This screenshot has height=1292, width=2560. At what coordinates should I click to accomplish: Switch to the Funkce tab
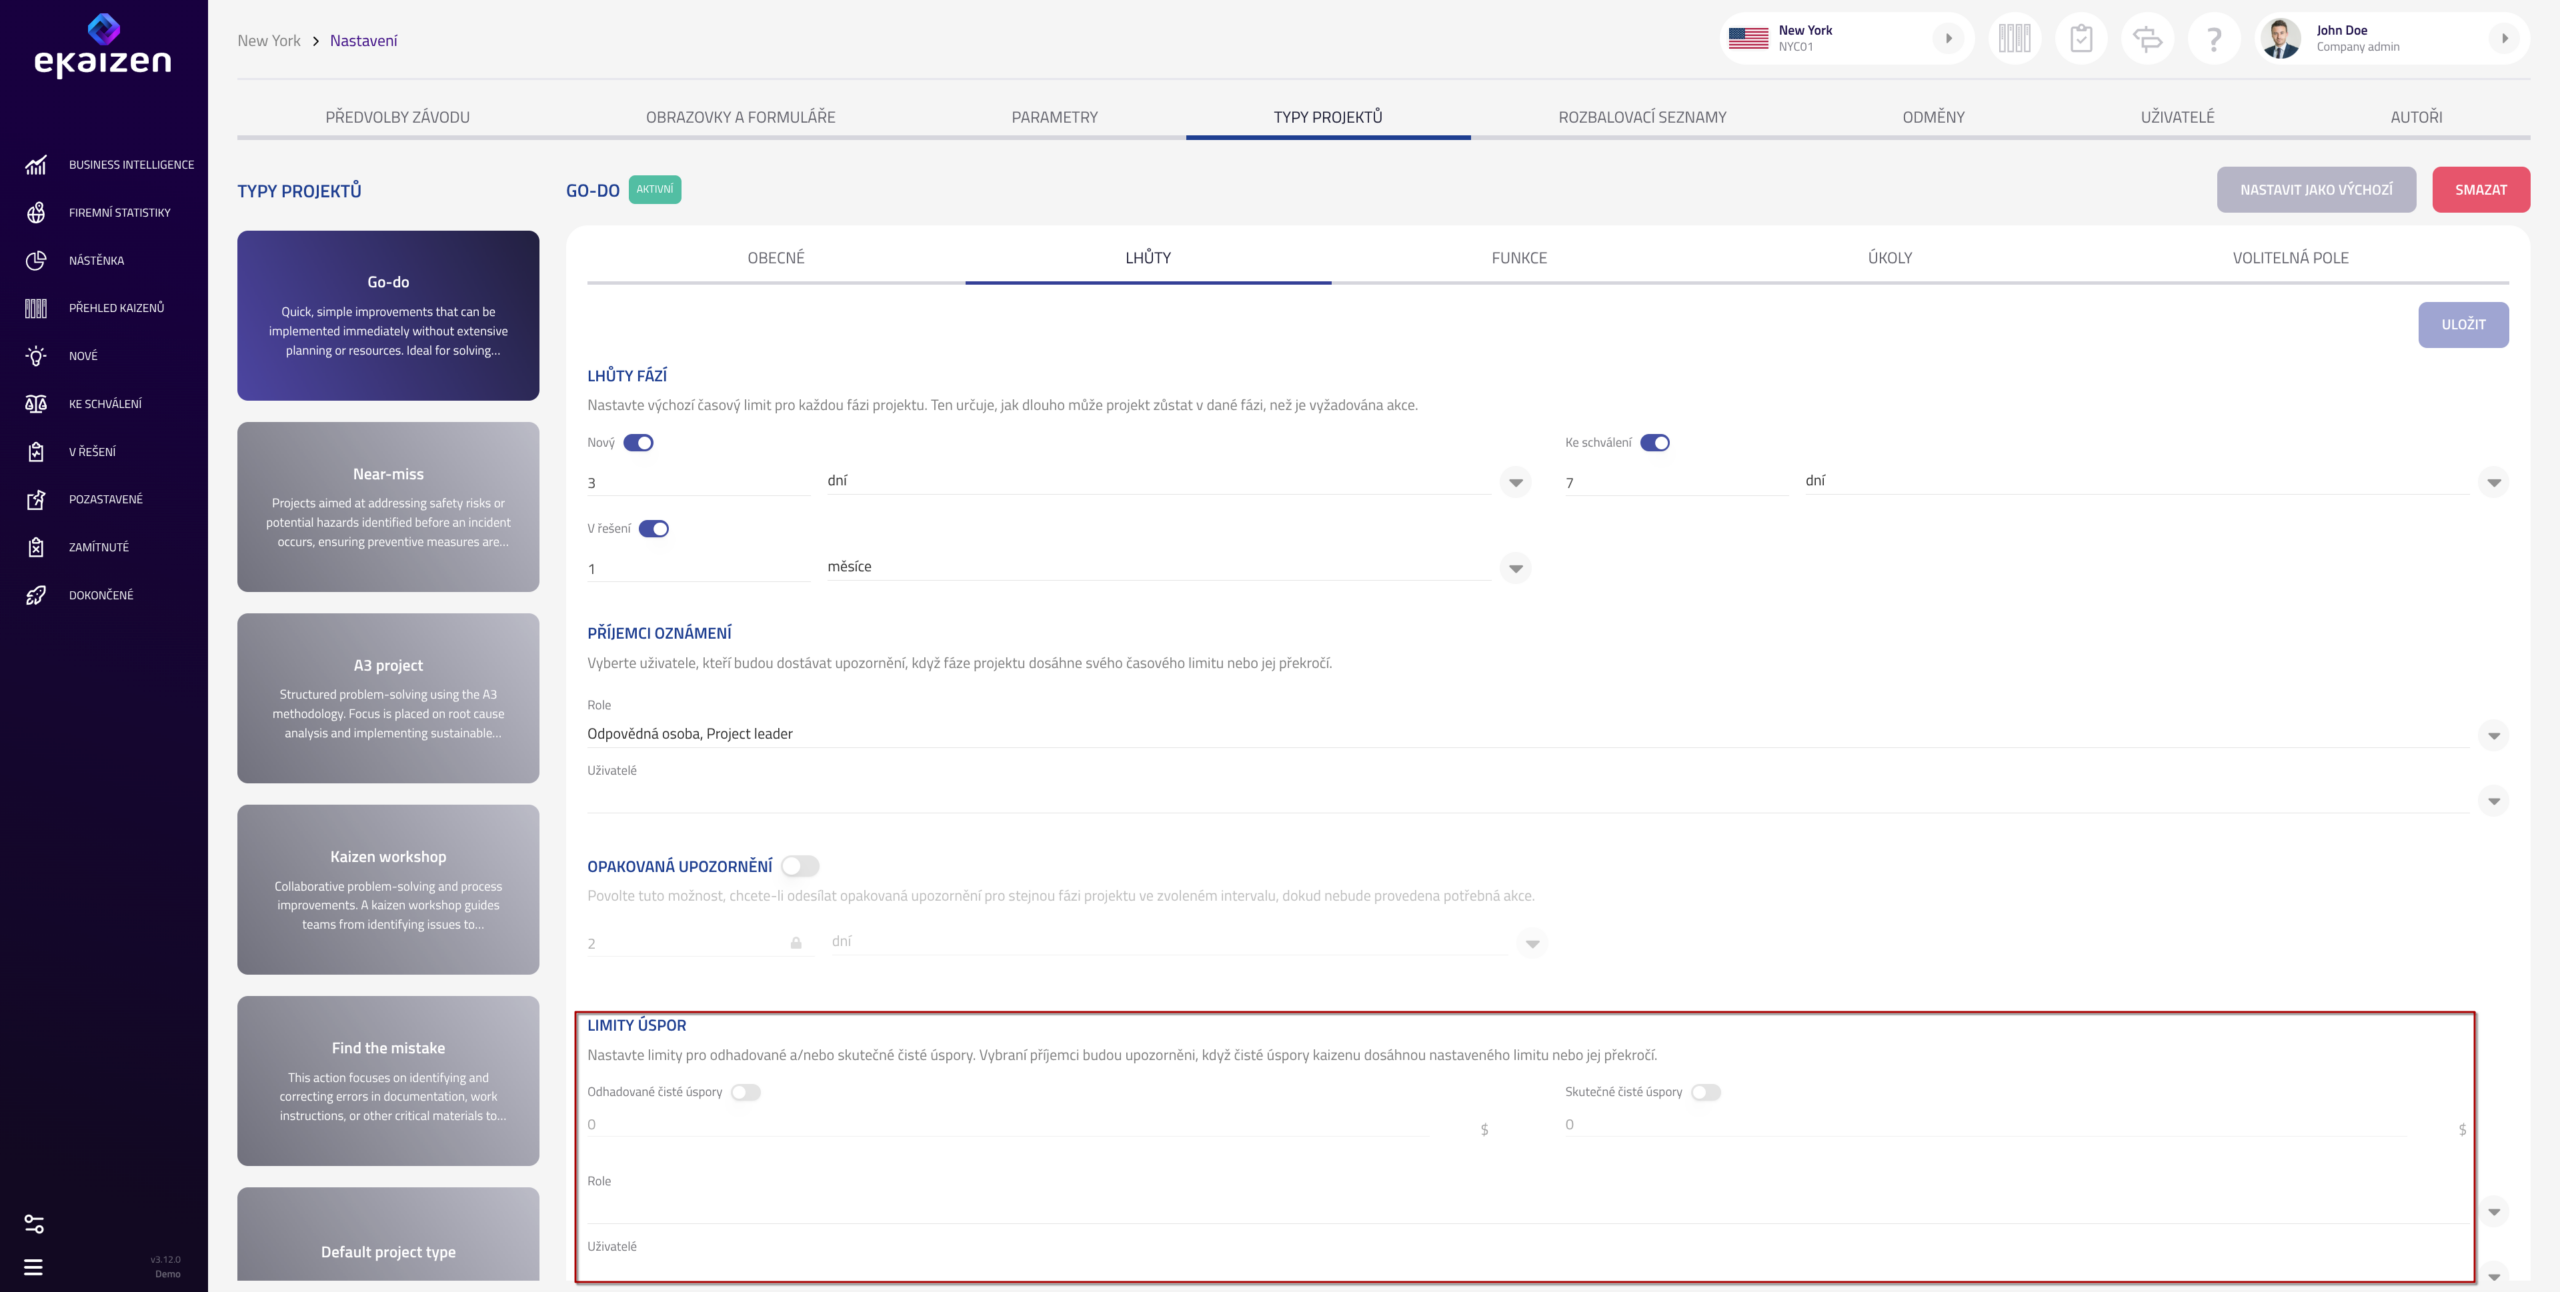coord(1519,258)
